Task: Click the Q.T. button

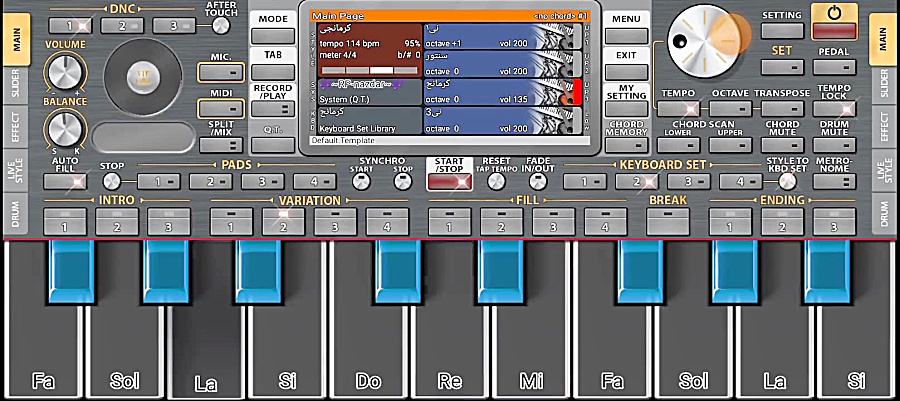Action: [273, 145]
